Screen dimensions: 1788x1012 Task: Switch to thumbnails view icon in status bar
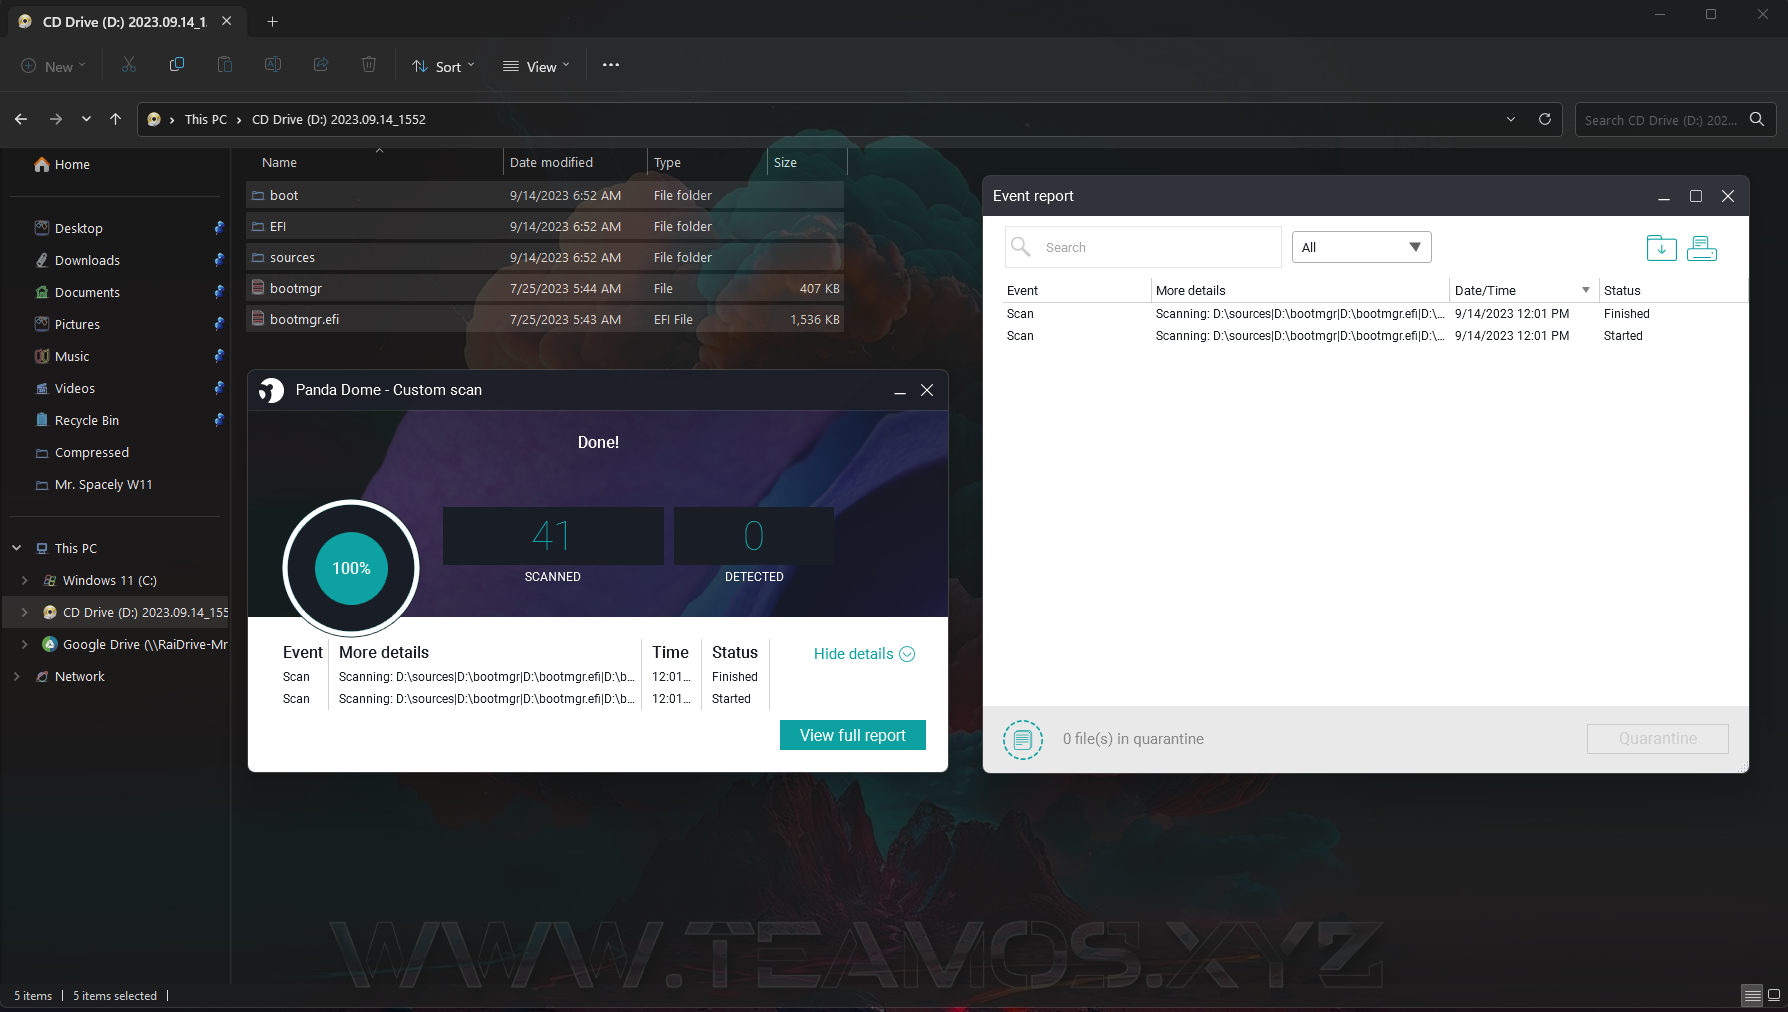pos(1774,995)
